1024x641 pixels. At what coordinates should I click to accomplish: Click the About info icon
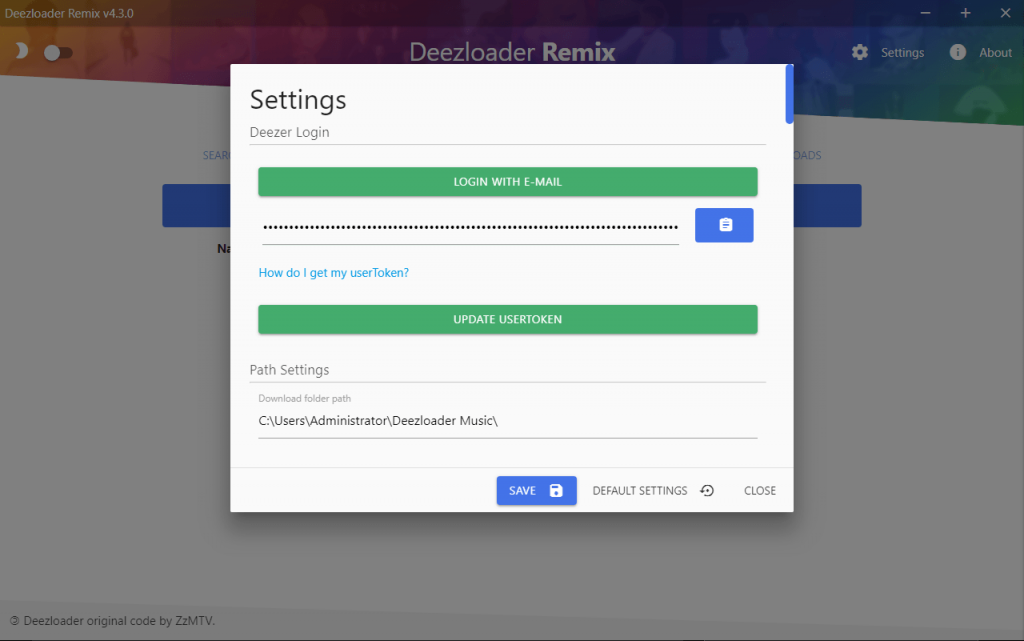(957, 52)
